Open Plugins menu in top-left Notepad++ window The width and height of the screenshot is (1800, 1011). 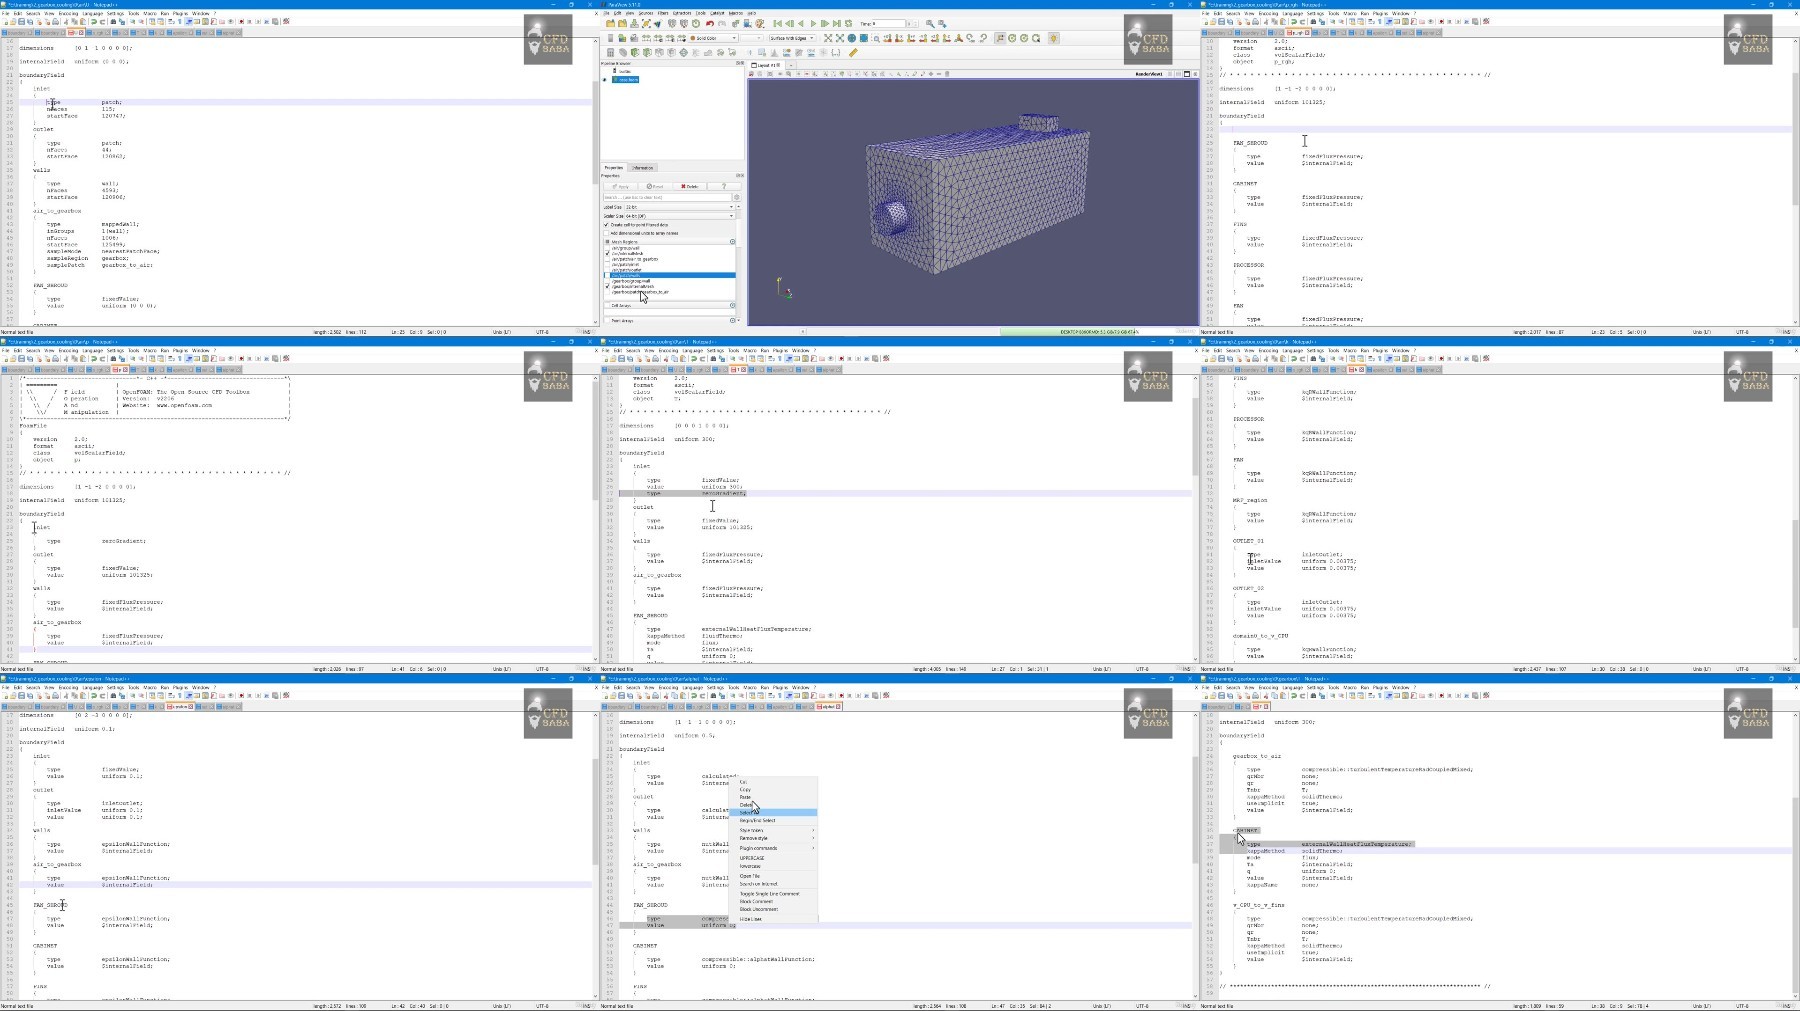(180, 13)
